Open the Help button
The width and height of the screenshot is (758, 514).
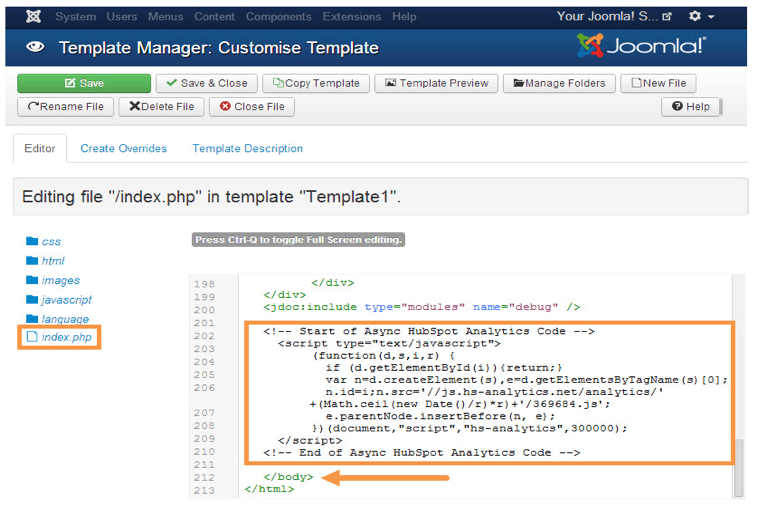[x=690, y=107]
